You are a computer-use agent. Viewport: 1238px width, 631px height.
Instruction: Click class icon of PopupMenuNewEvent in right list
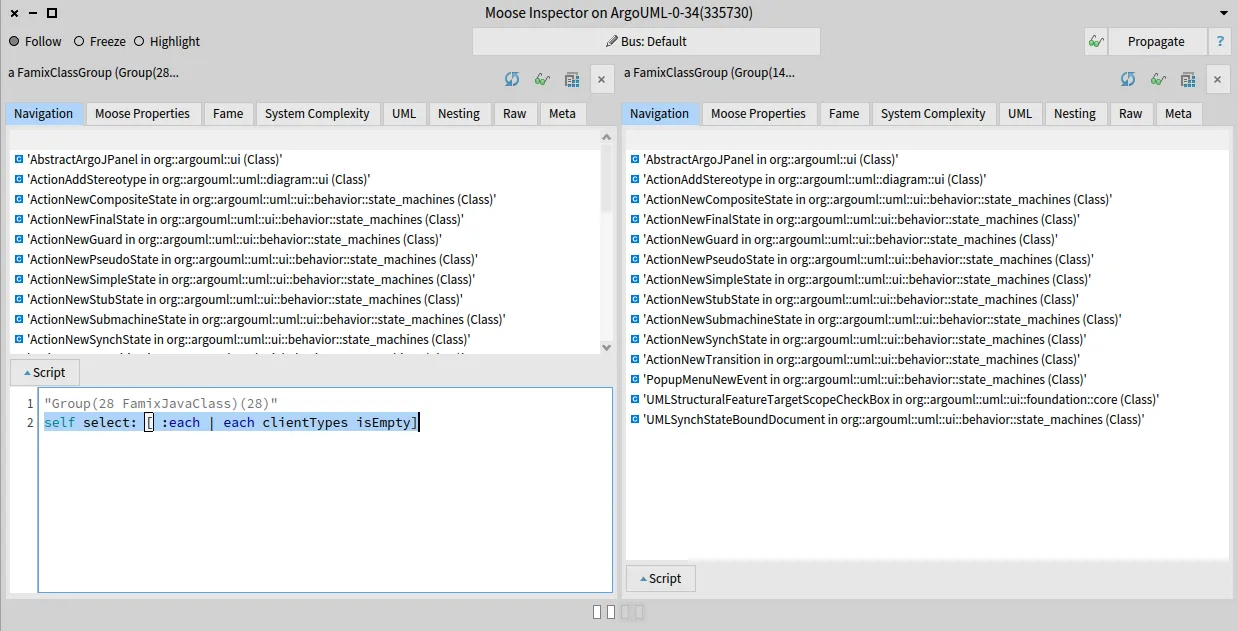pos(635,379)
